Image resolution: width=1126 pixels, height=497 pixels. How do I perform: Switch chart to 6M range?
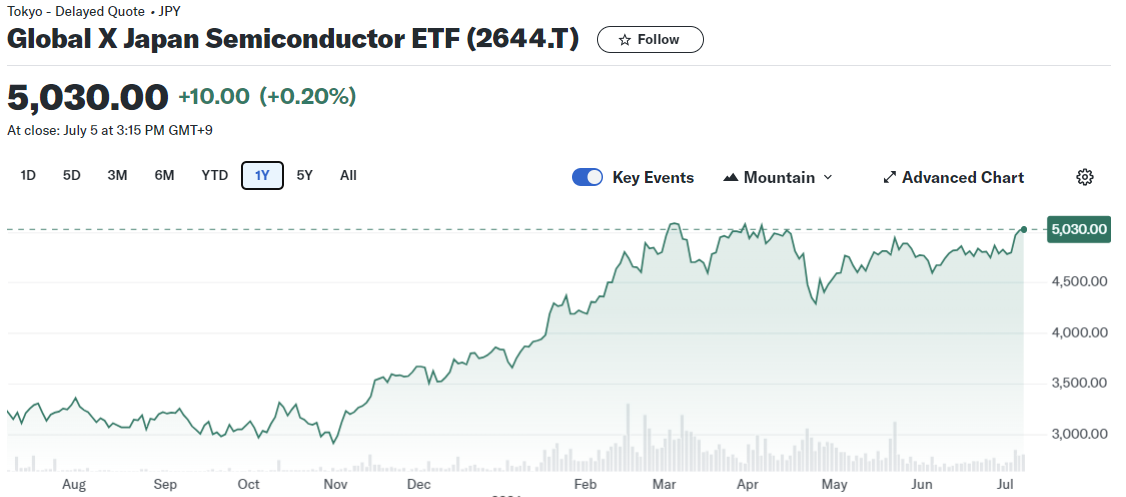(164, 176)
